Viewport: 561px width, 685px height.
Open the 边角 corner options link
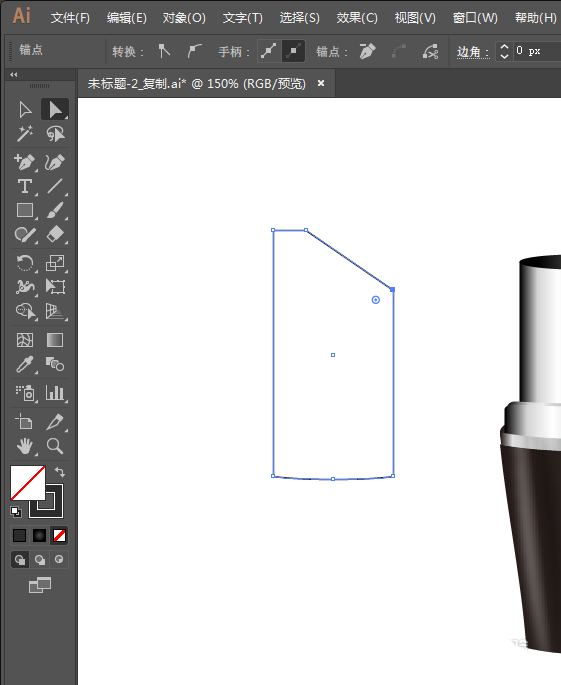[x=473, y=52]
